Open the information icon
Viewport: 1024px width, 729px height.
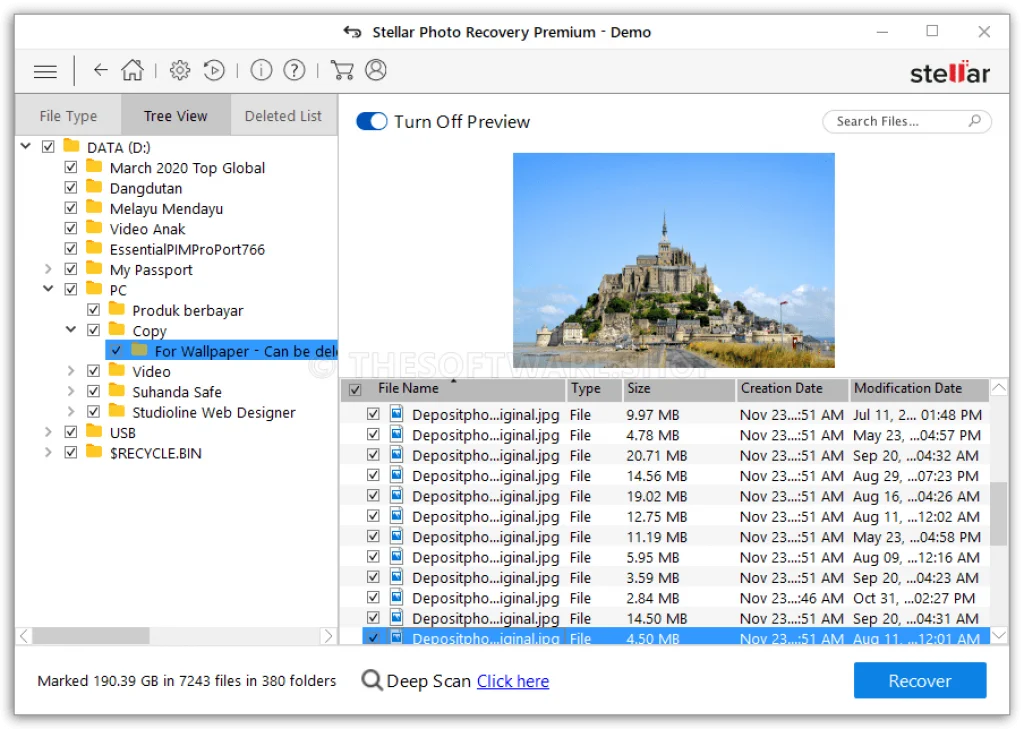click(261, 70)
